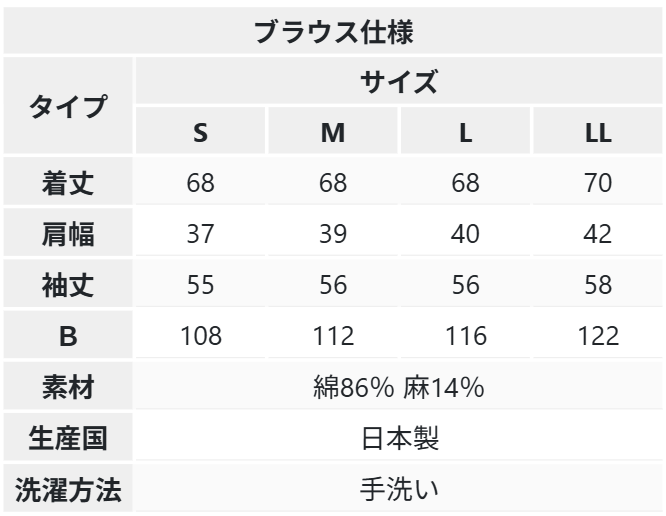Select the bust value 108
Image resolution: width=666 pixels, height=516 pixels.
tap(200, 337)
